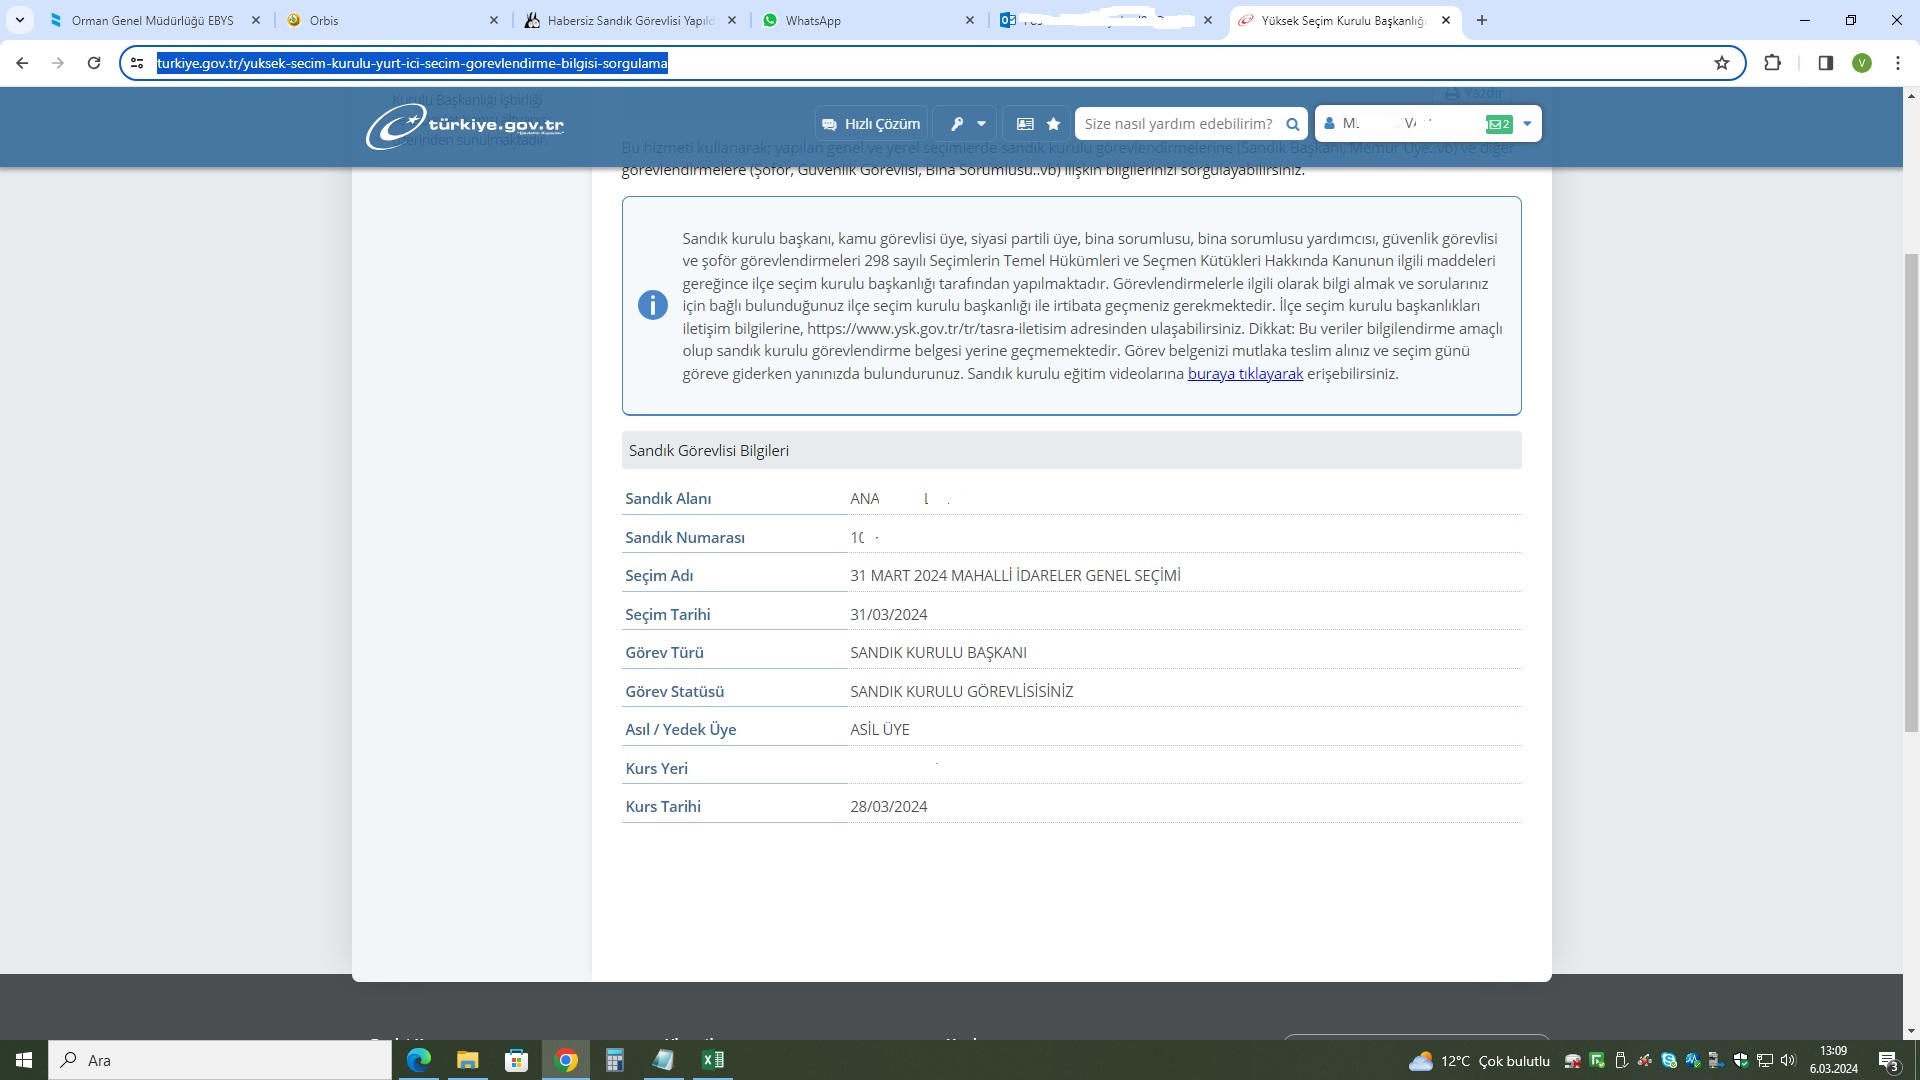The width and height of the screenshot is (1920, 1080).
Task: Launch Microsoft Edge from taskbar
Action: point(418,1060)
